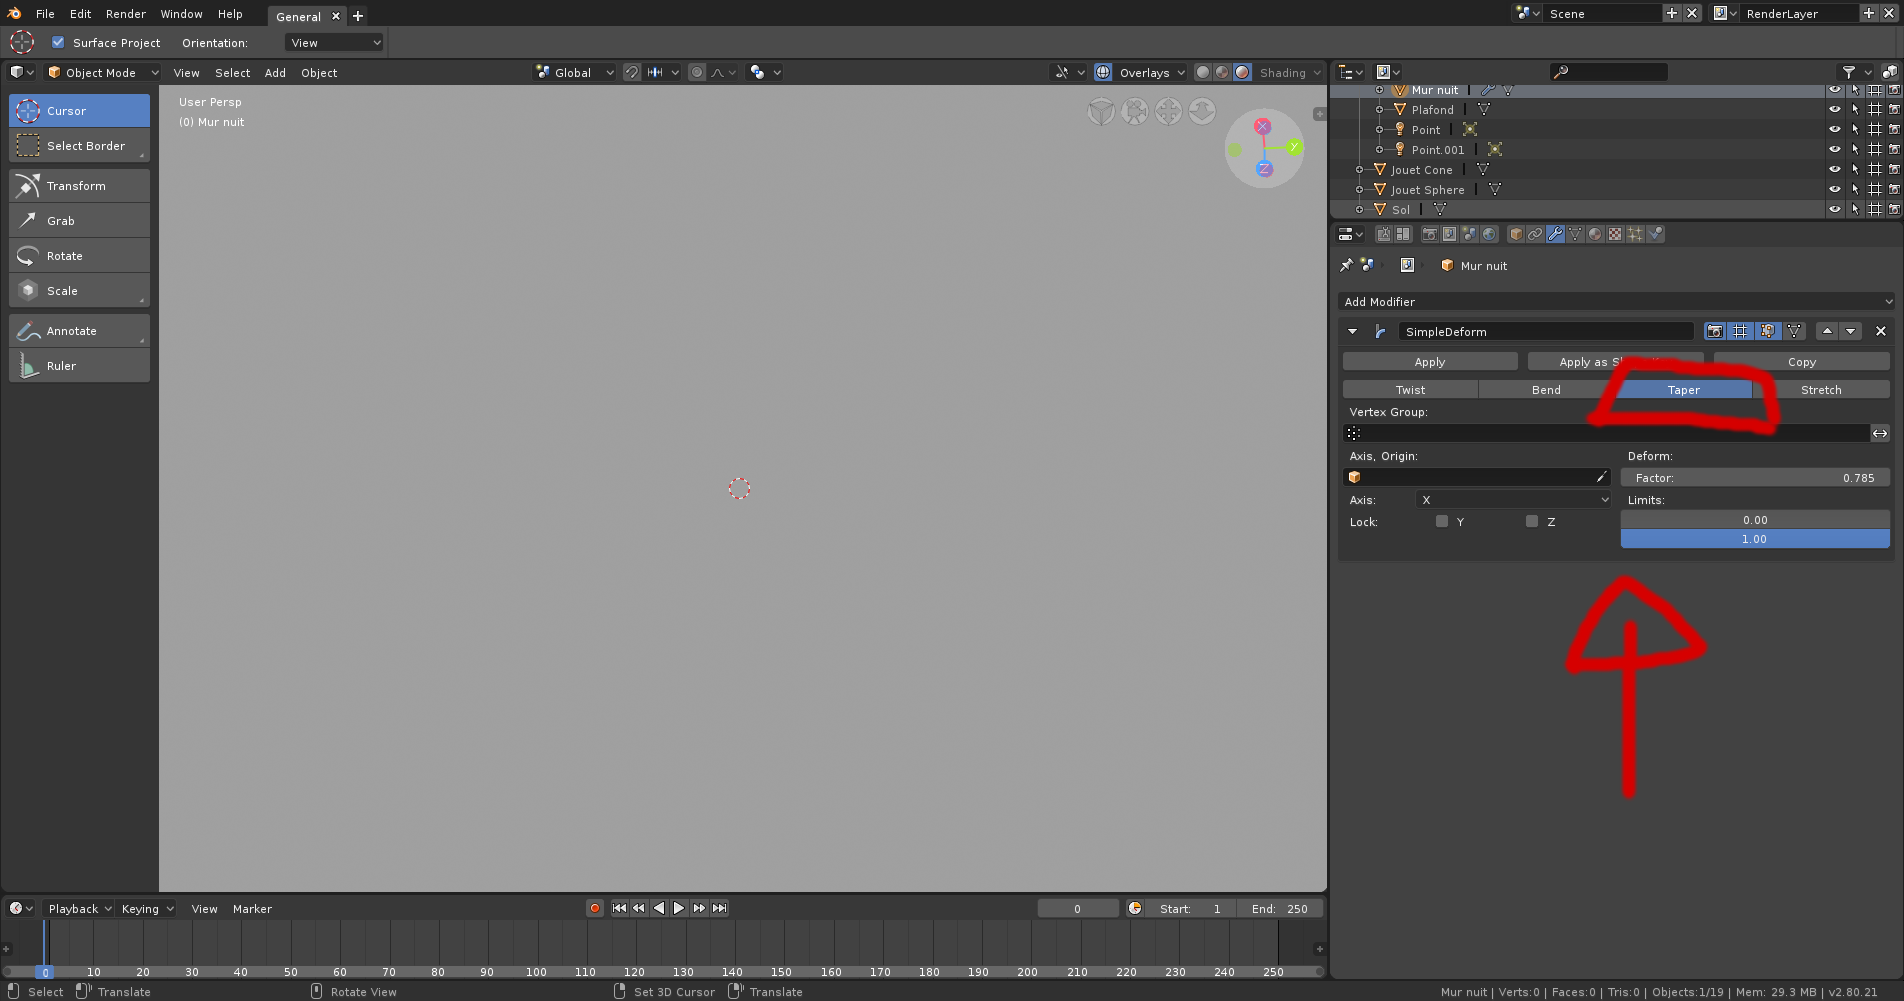The height and width of the screenshot is (1001, 1904).
Task: Select Twist deform mode
Action: click(1410, 389)
